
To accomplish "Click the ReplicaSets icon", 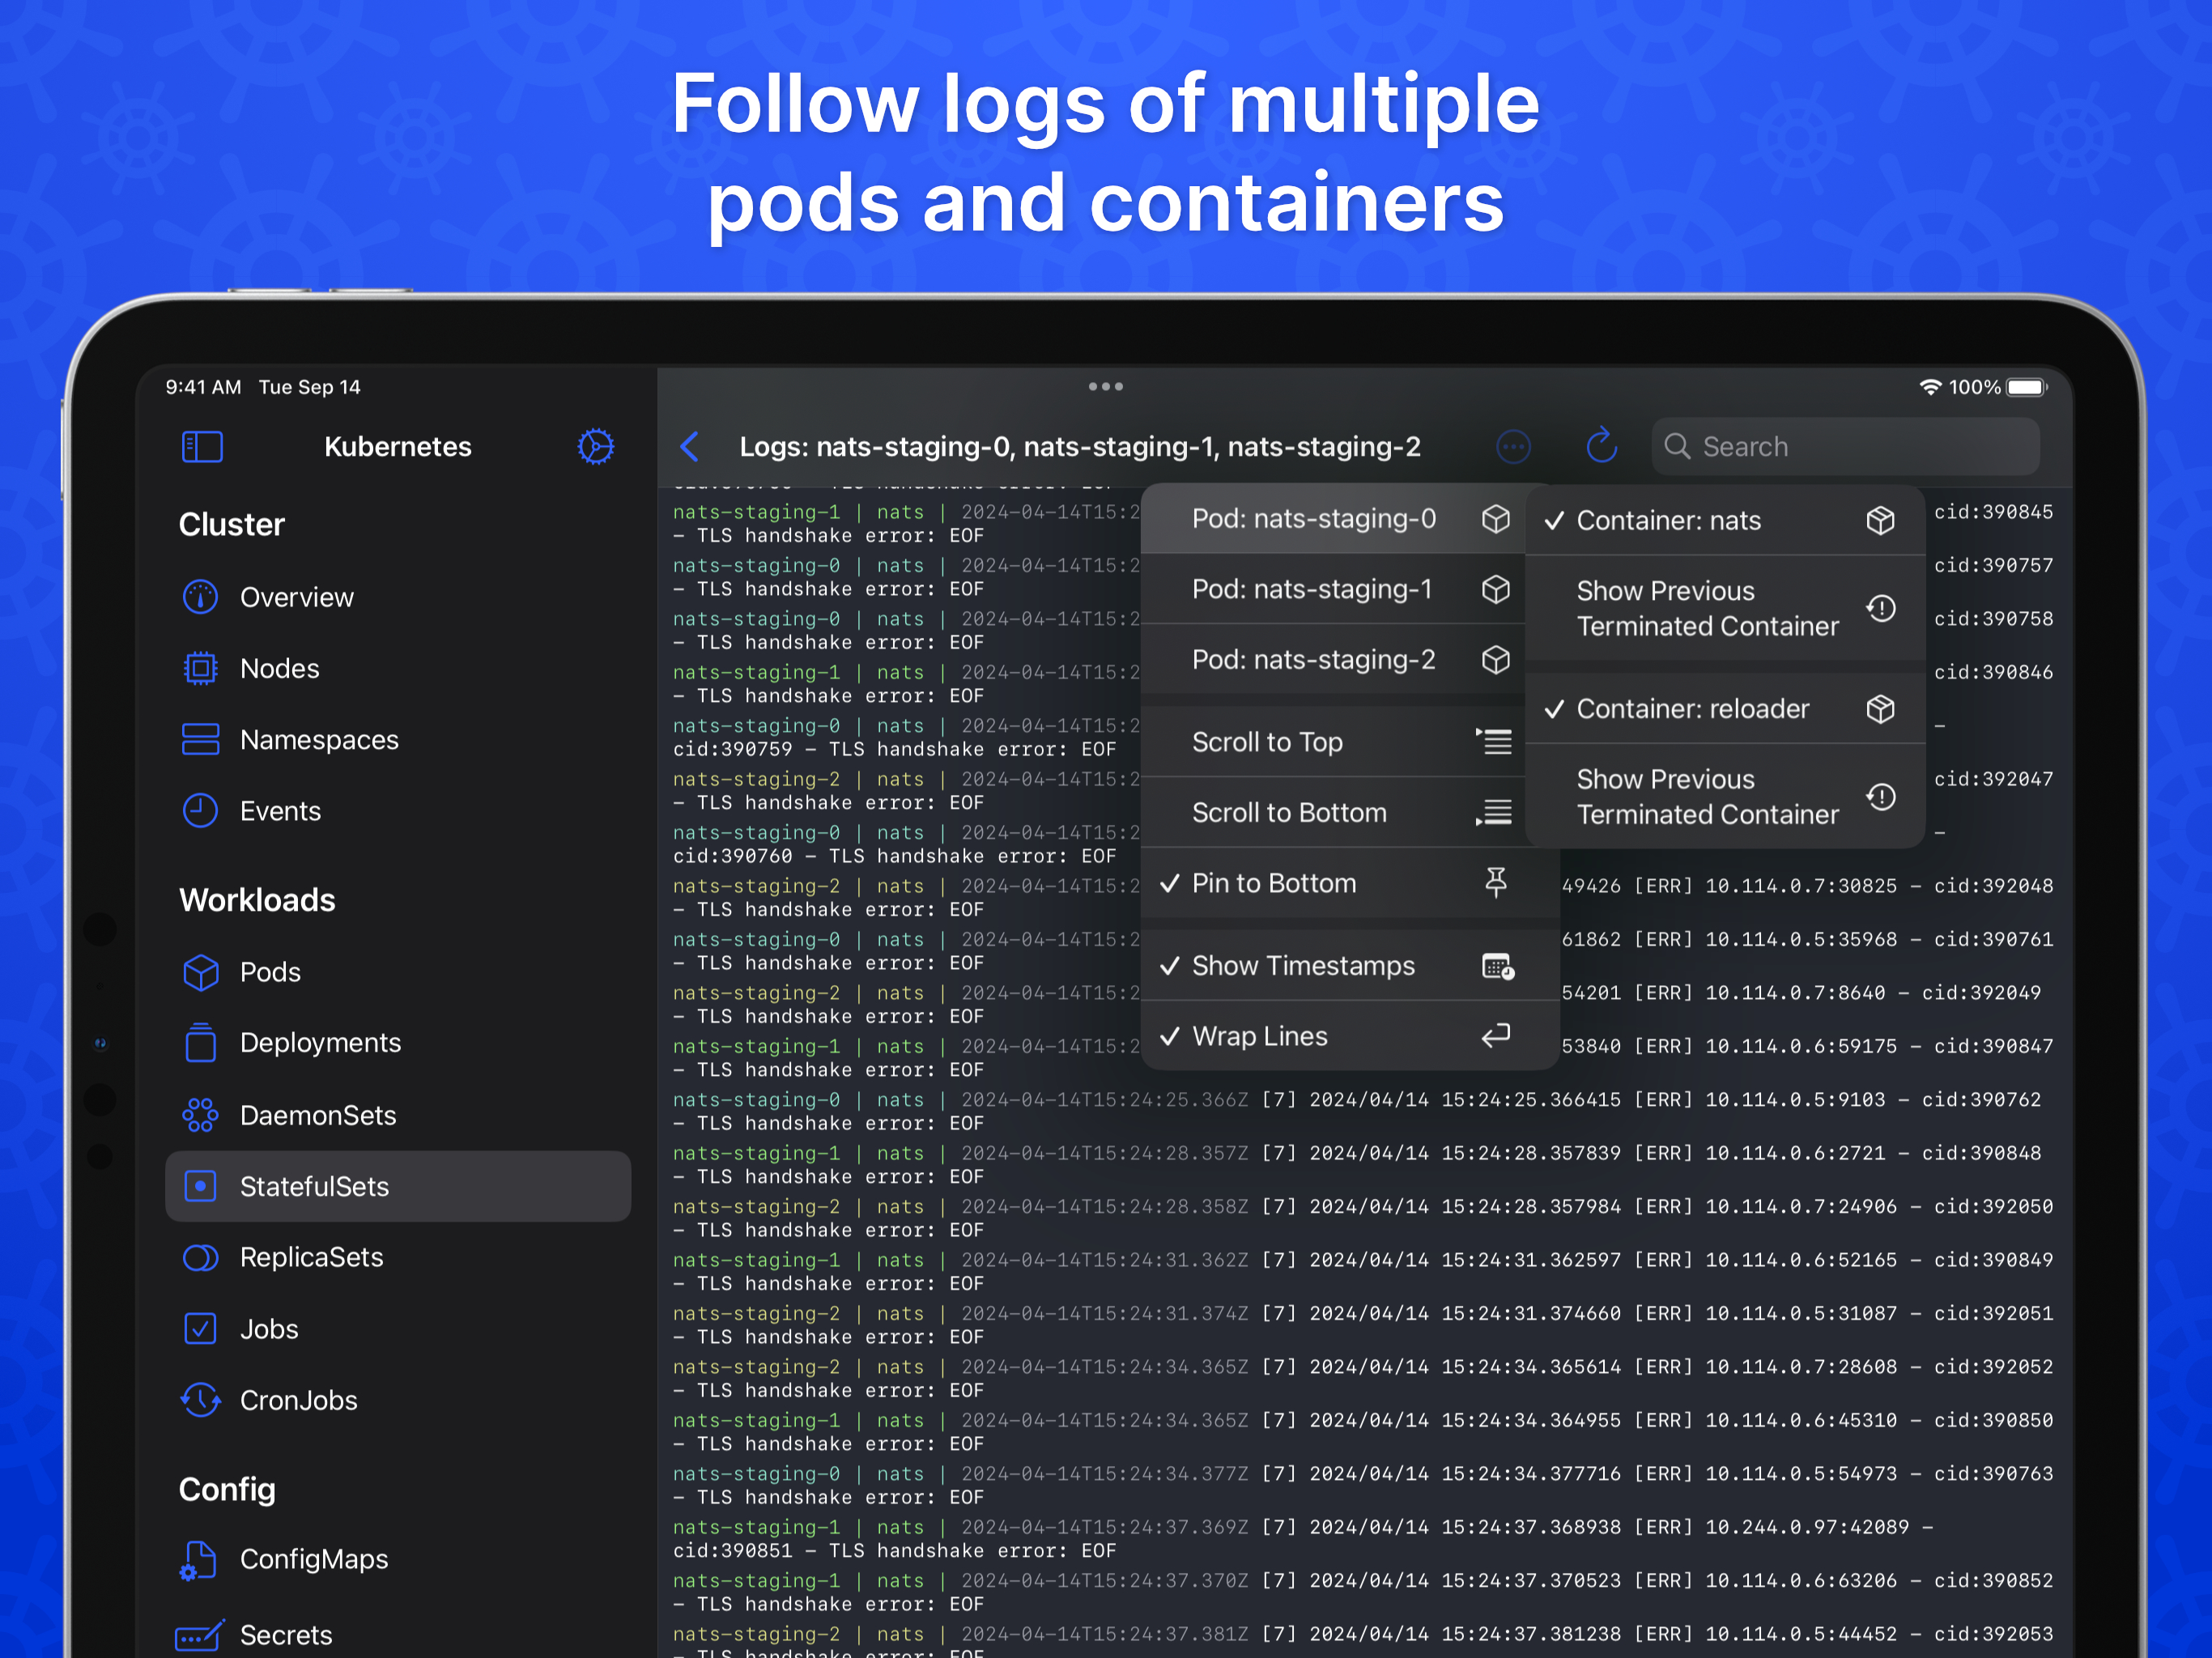I will pyautogui.click(x=200, y=1258).
